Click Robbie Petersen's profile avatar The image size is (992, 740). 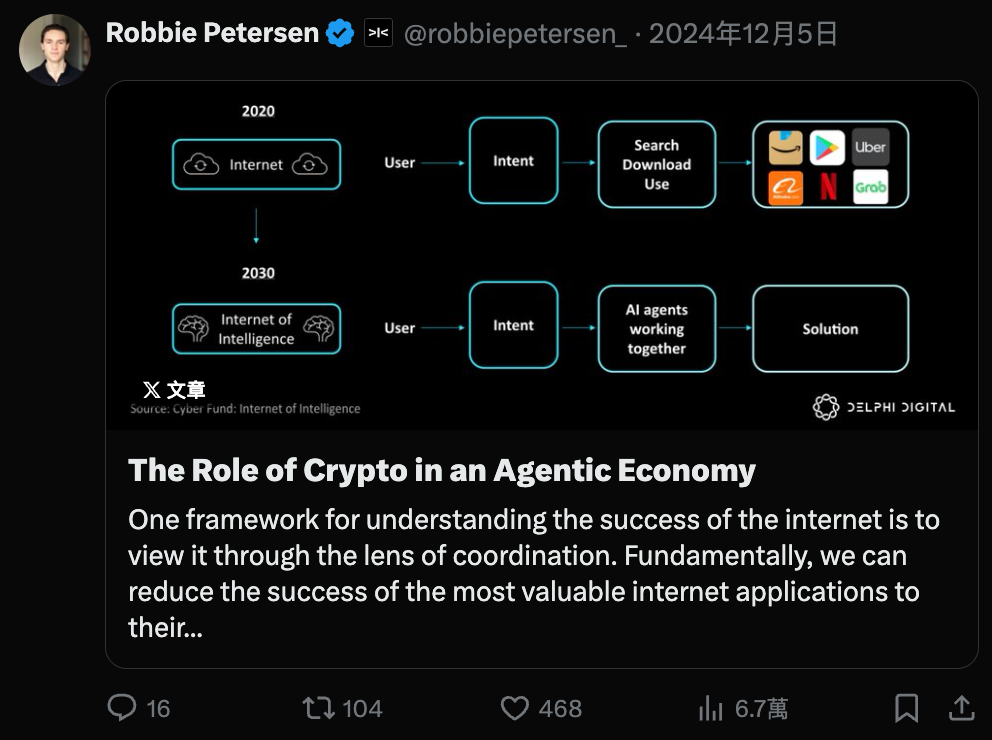(x=54, y=49)
